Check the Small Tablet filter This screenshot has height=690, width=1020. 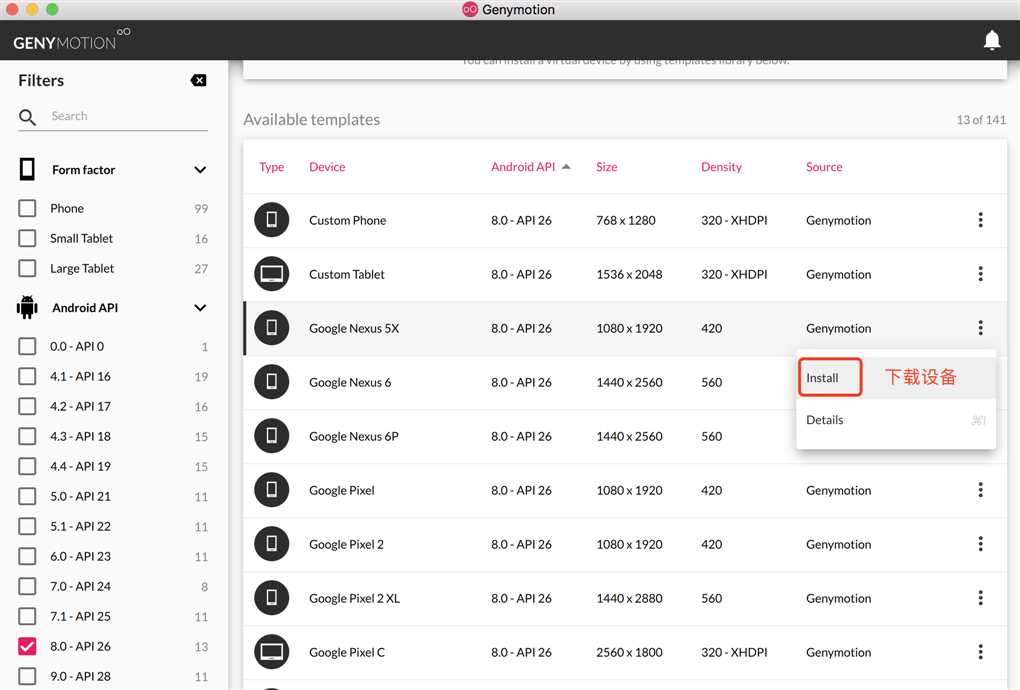pos(27,238)
